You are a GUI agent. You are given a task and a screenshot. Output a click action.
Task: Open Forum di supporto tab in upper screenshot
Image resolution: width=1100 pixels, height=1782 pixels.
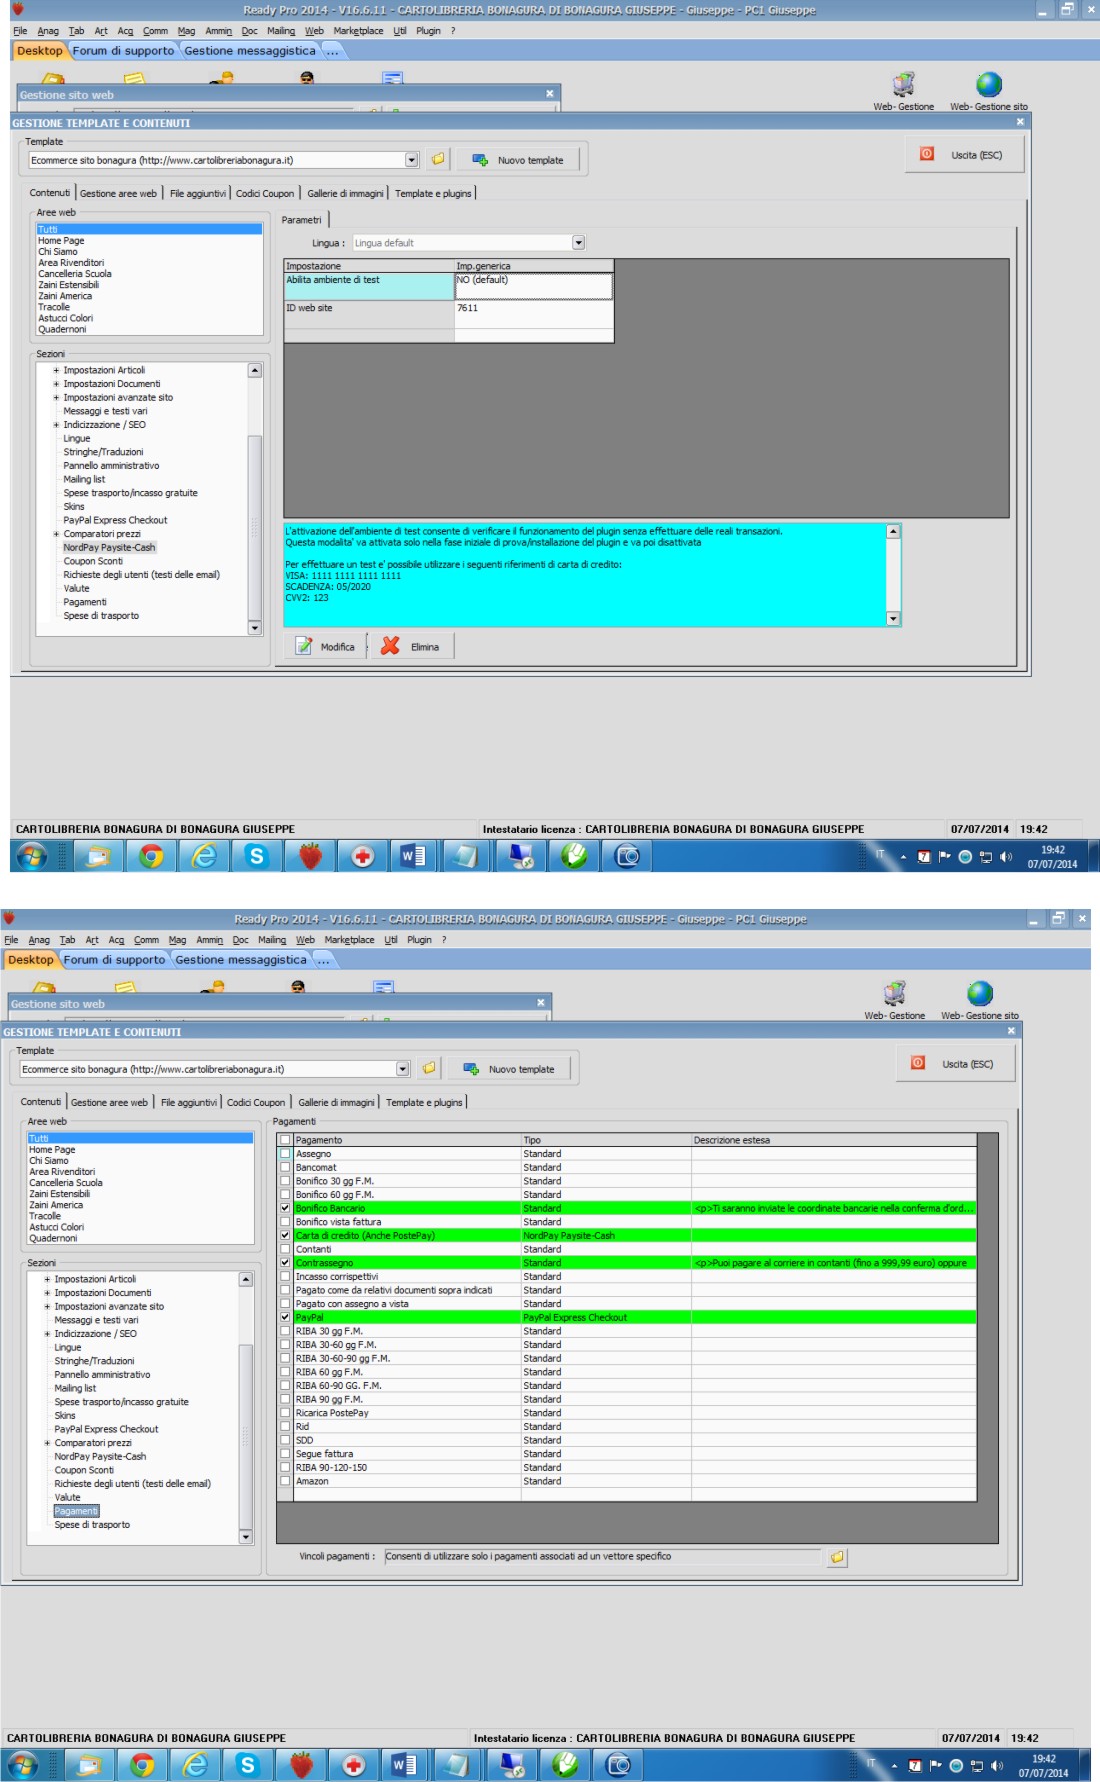pyautogui.click(x=123, y=51)
